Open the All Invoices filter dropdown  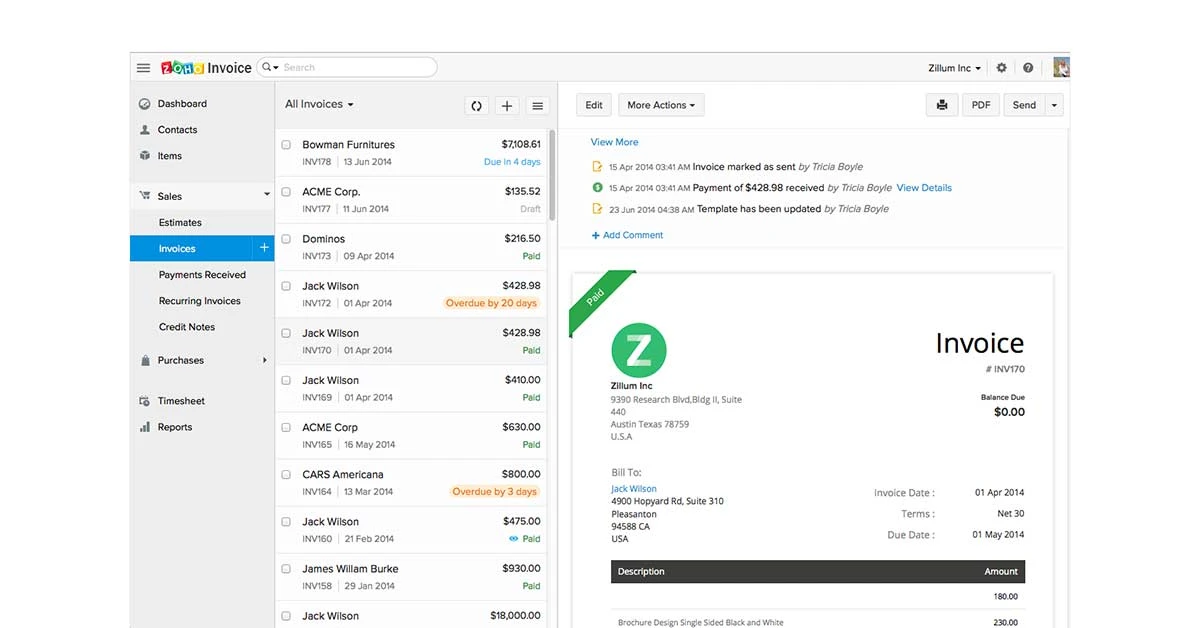pyautogui.click(x=318, y=103)
